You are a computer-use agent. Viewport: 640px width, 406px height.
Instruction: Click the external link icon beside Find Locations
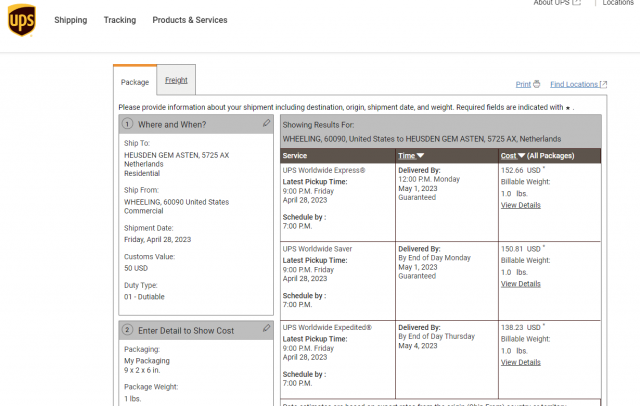point(603,84)
